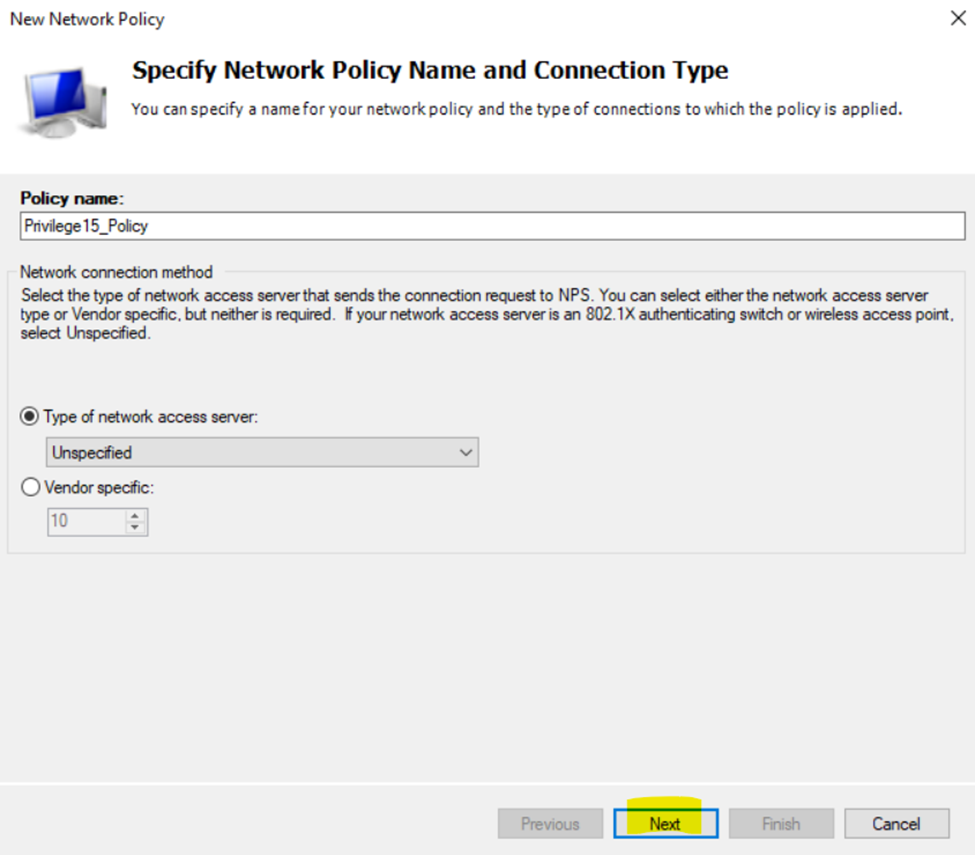Decrease vendor specific value with down arrow

click(135, 527)
